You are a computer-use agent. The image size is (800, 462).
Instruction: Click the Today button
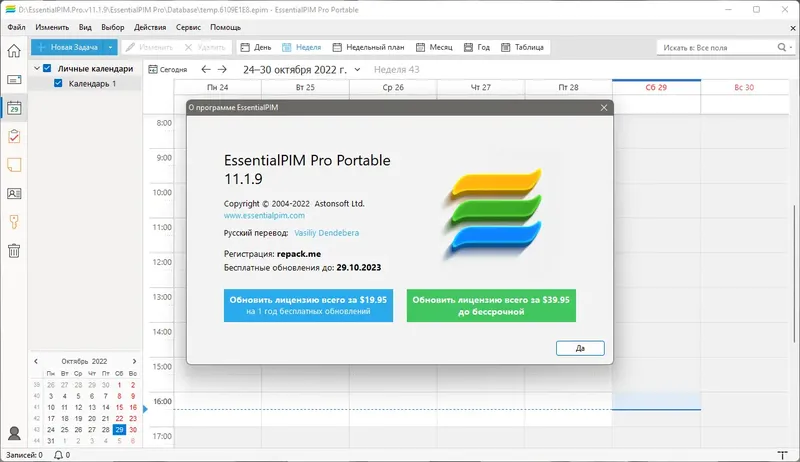click(x=168, y=69)
